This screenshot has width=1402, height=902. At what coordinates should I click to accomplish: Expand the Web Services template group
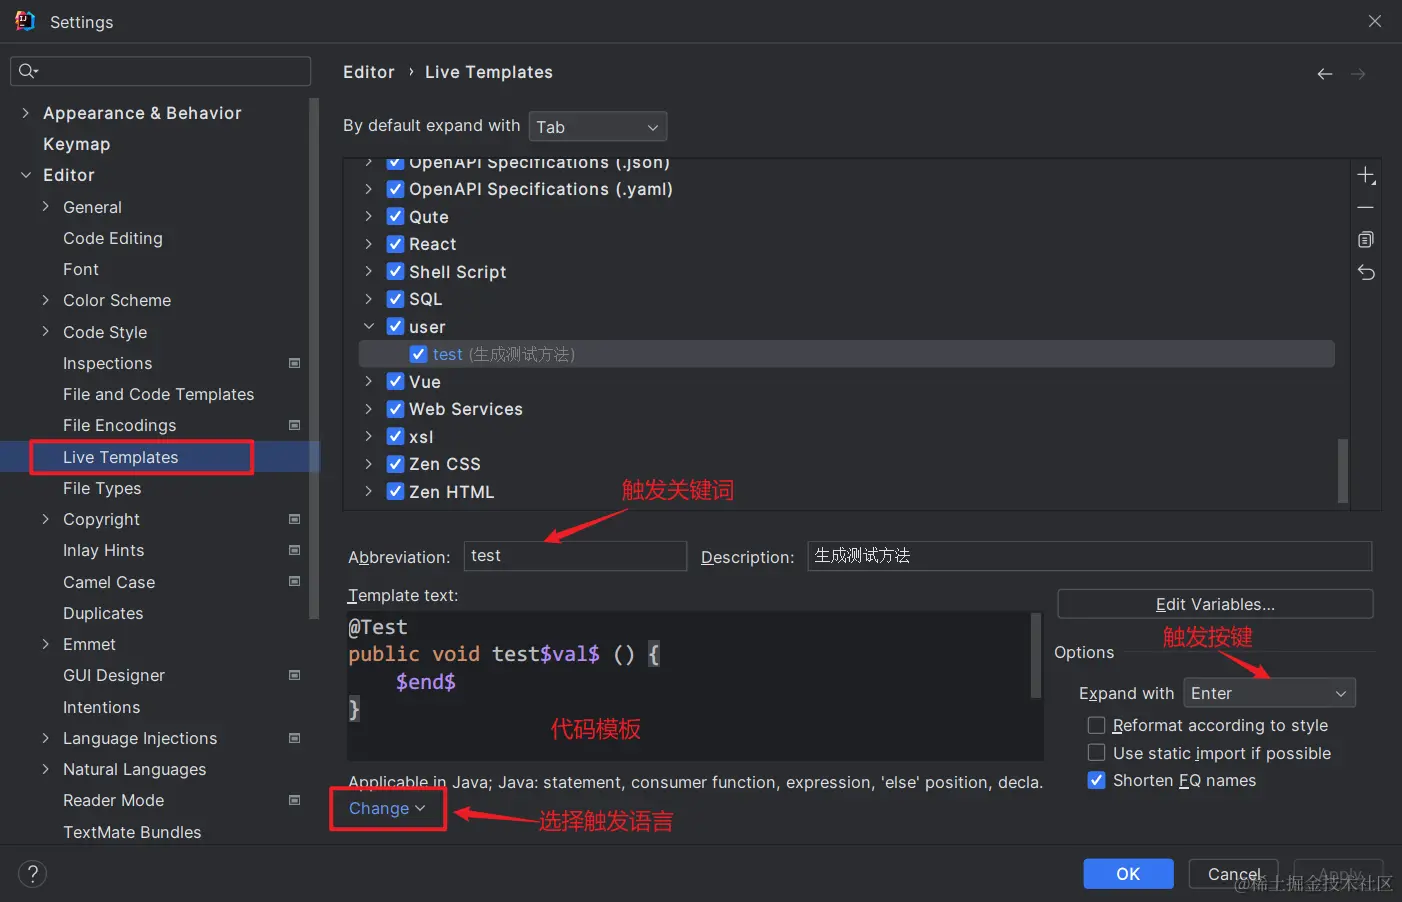coord(369,409)
